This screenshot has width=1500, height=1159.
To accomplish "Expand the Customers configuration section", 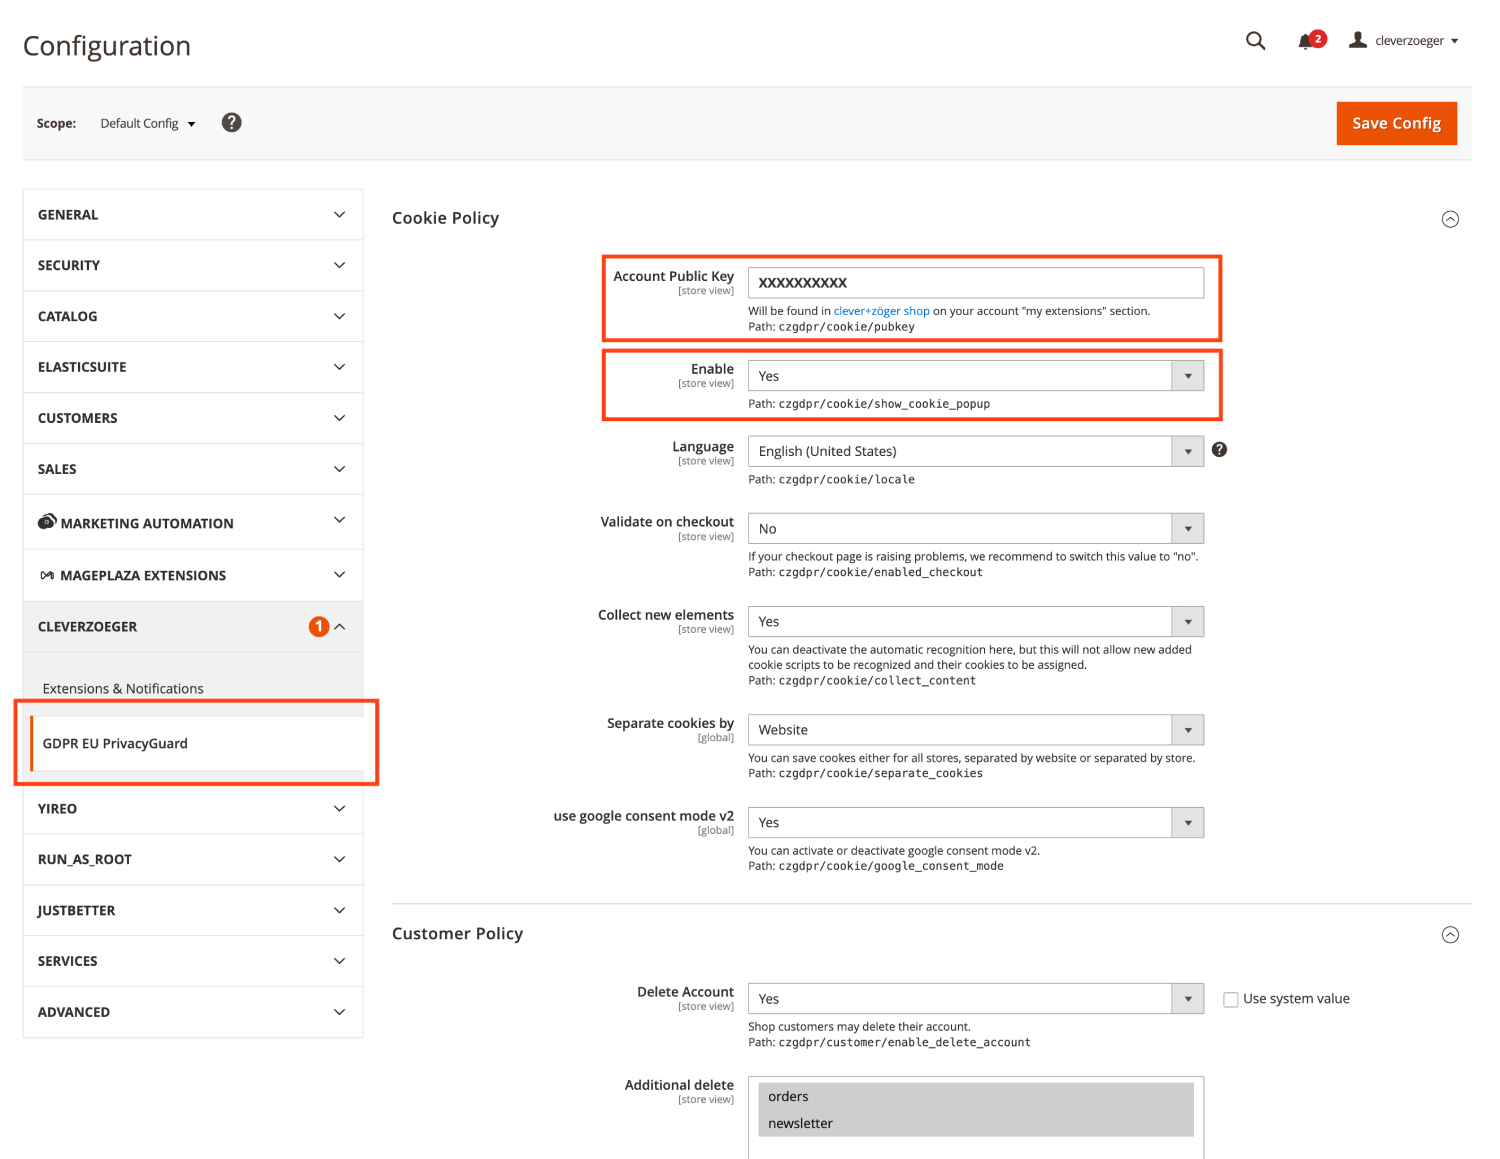I will point(193,419).
